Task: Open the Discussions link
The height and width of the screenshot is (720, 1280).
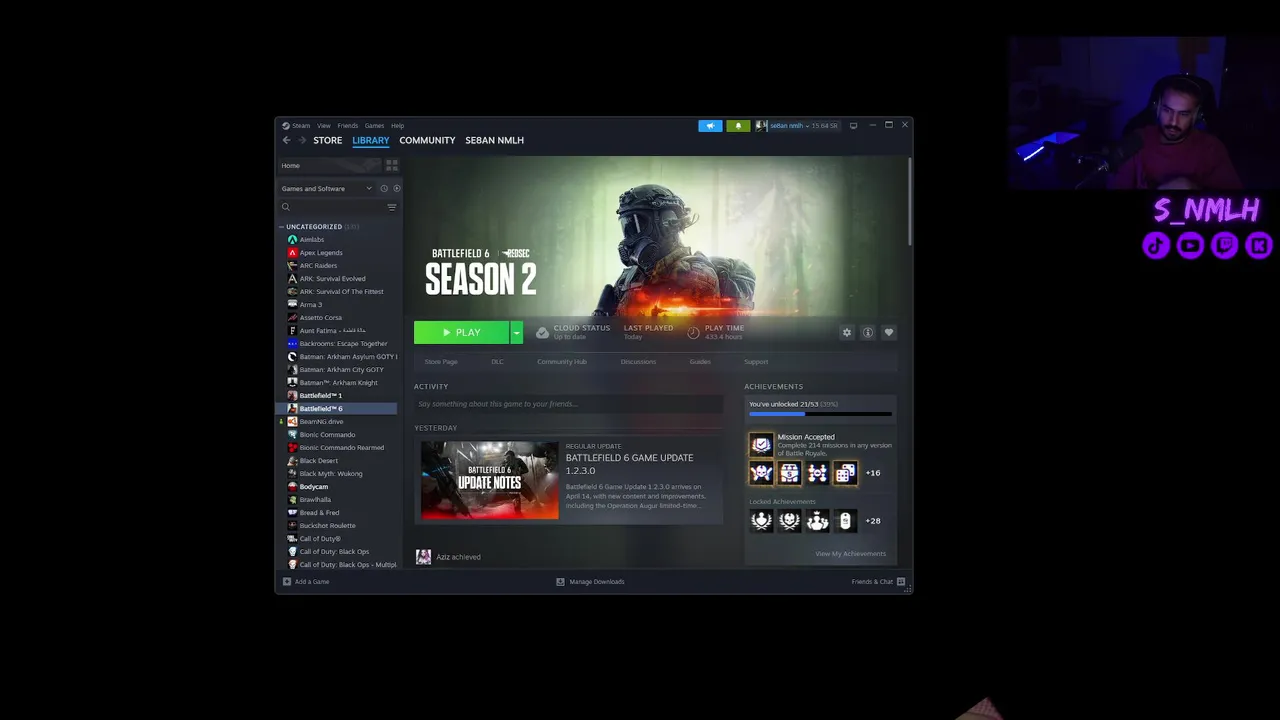Action: click(638, 362)
